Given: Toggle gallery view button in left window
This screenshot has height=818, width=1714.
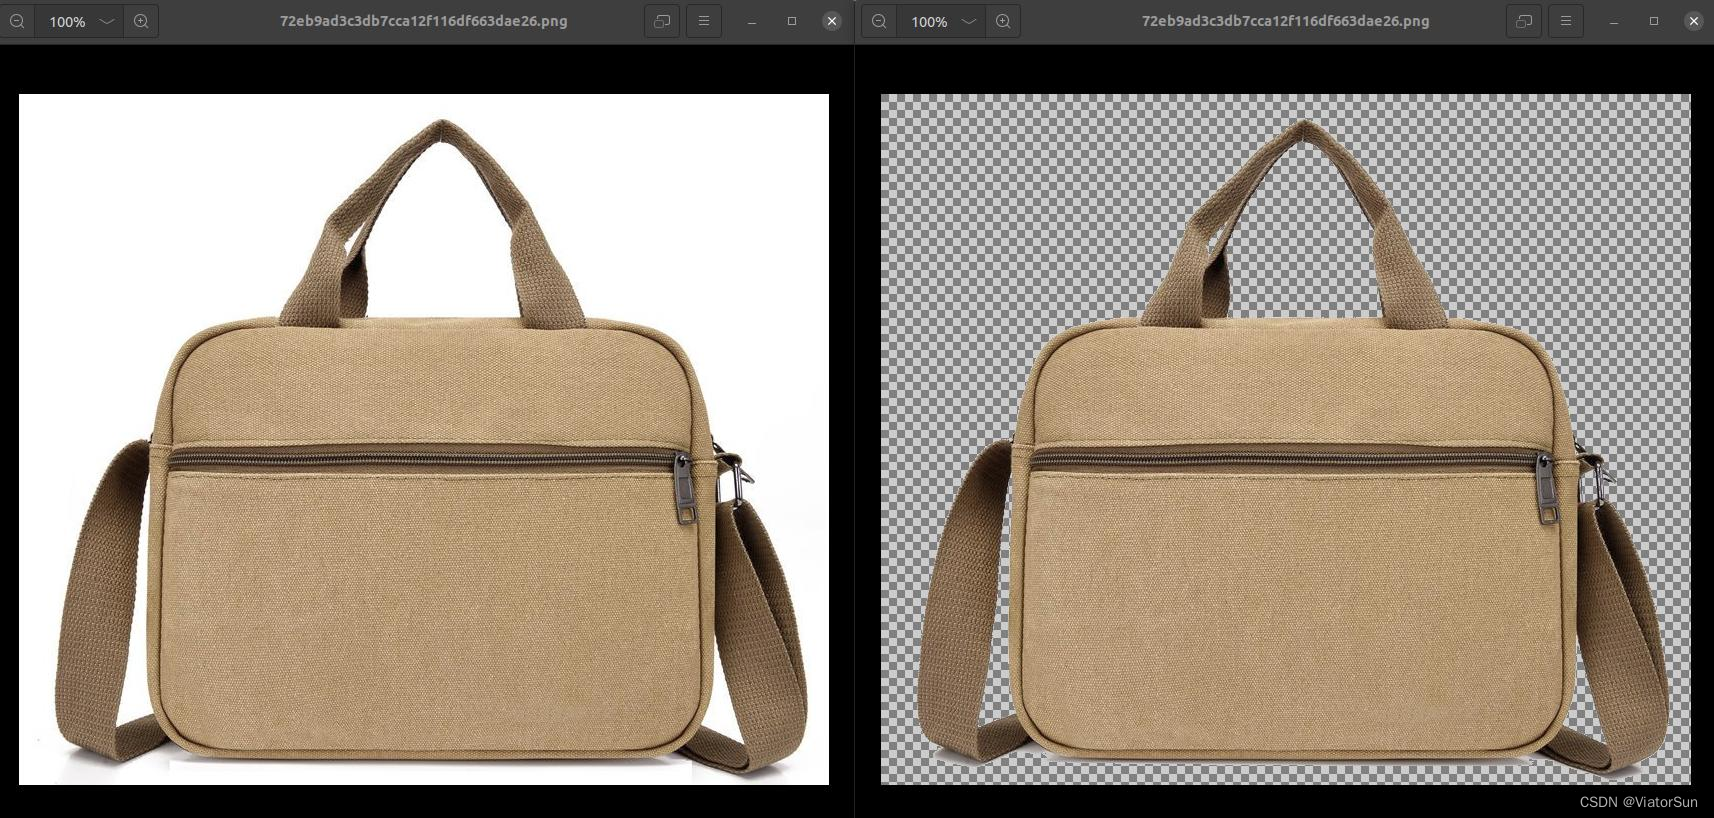Looking at the screenshot, I should [662, 21].
